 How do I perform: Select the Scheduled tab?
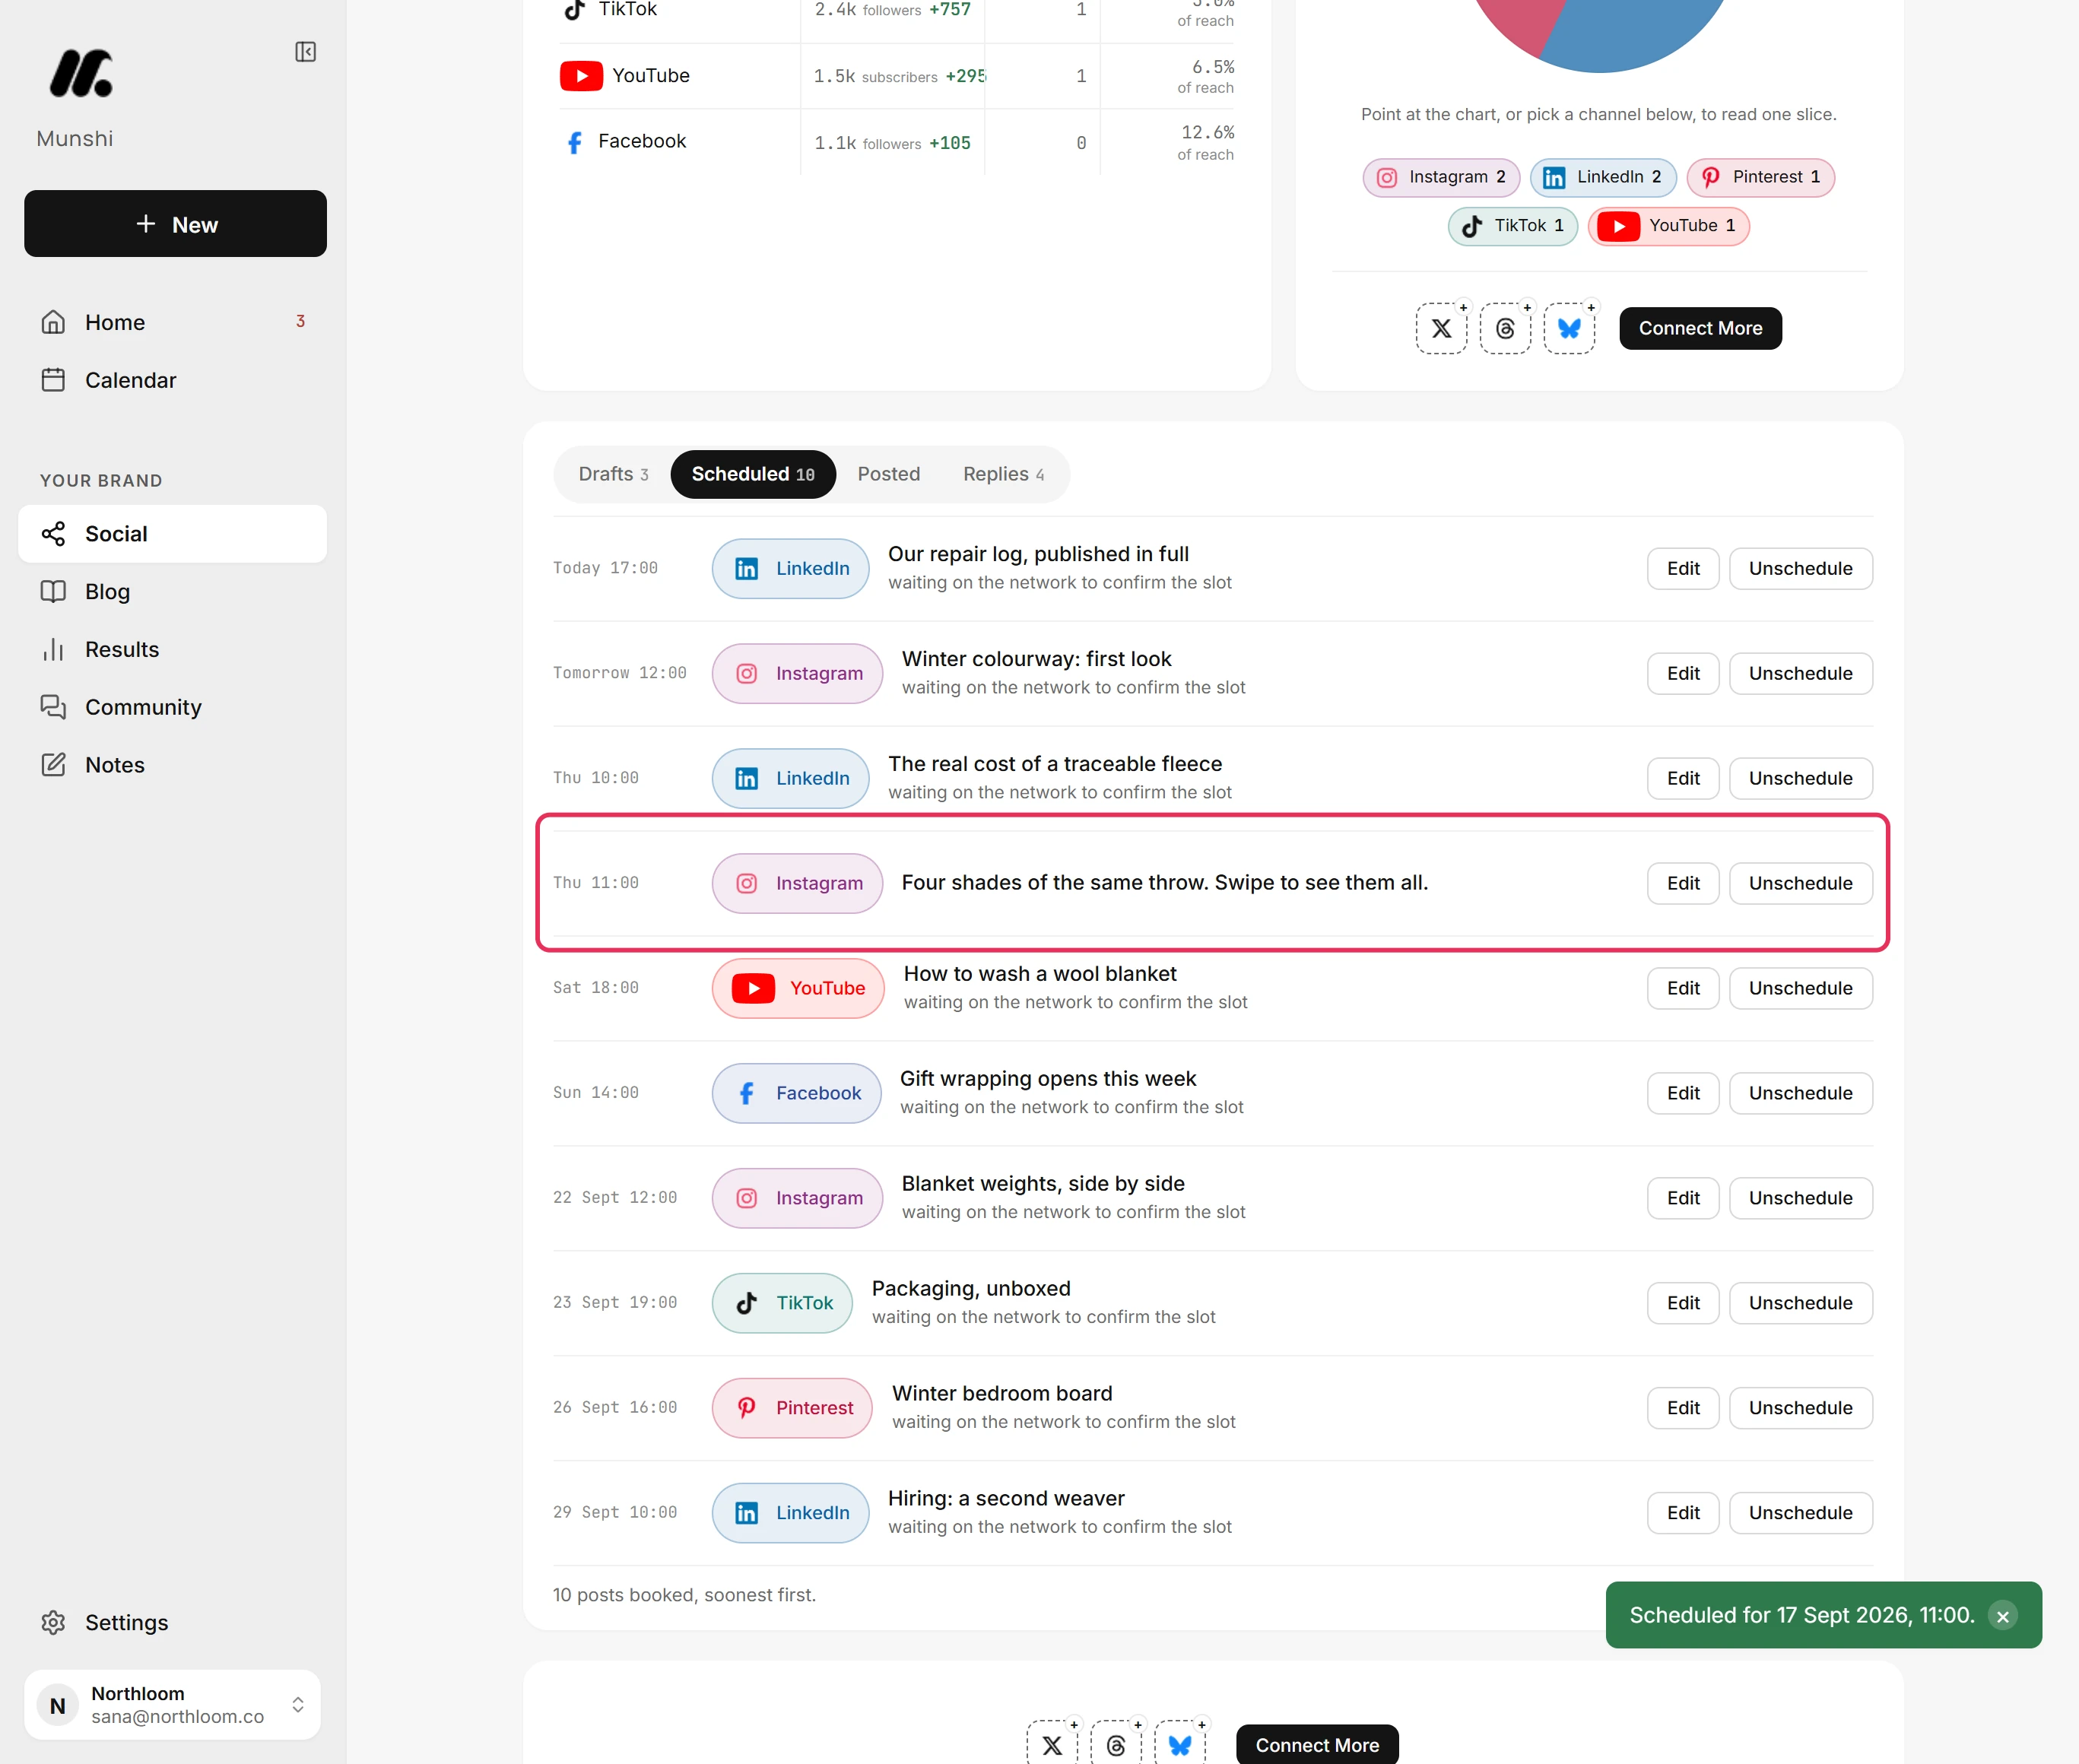753,474
